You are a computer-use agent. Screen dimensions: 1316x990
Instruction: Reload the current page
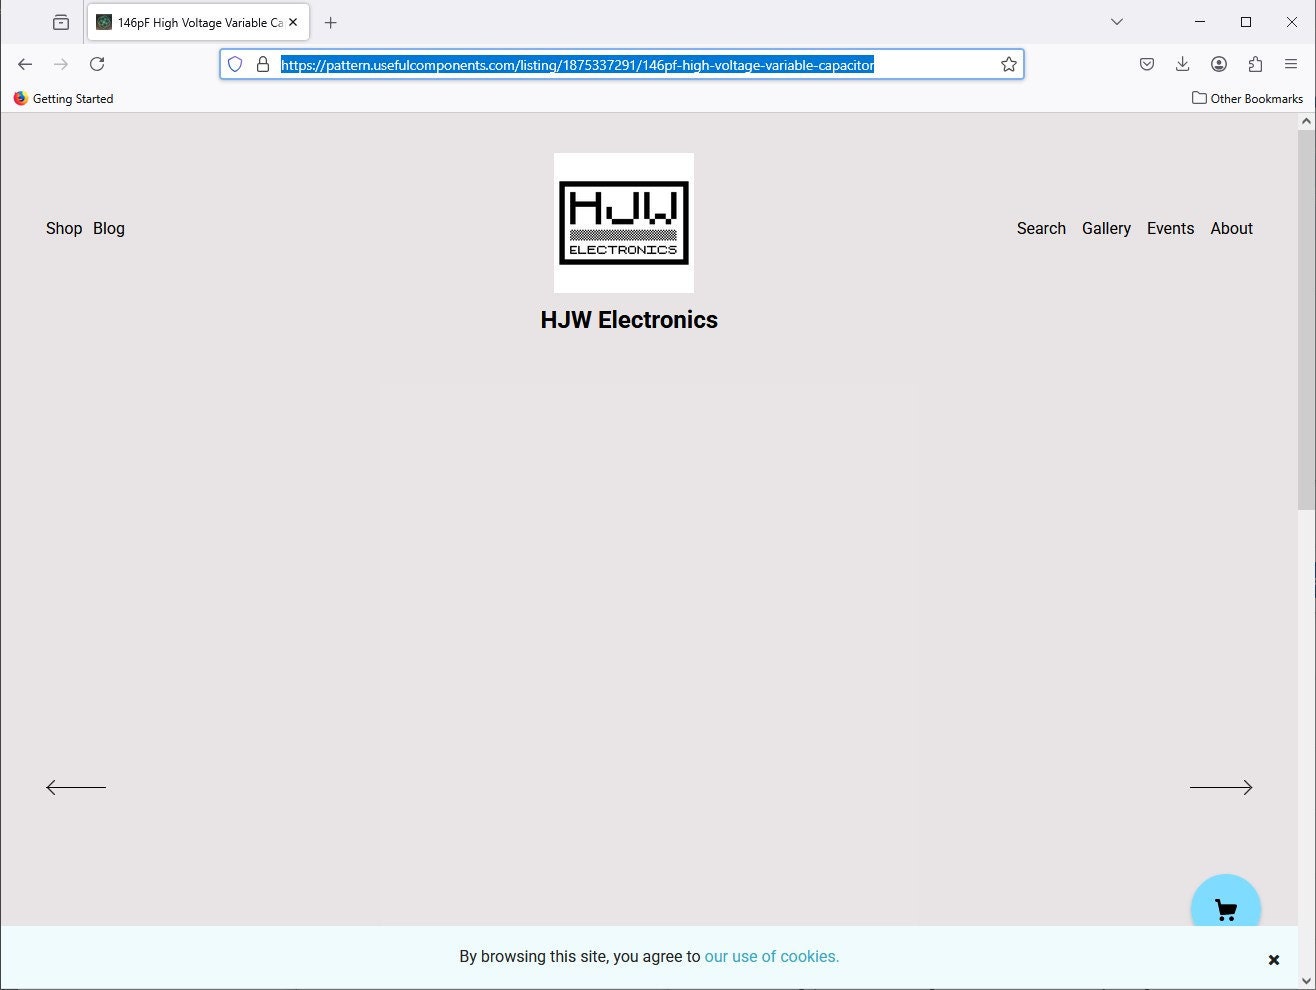(x=97, y=64)
